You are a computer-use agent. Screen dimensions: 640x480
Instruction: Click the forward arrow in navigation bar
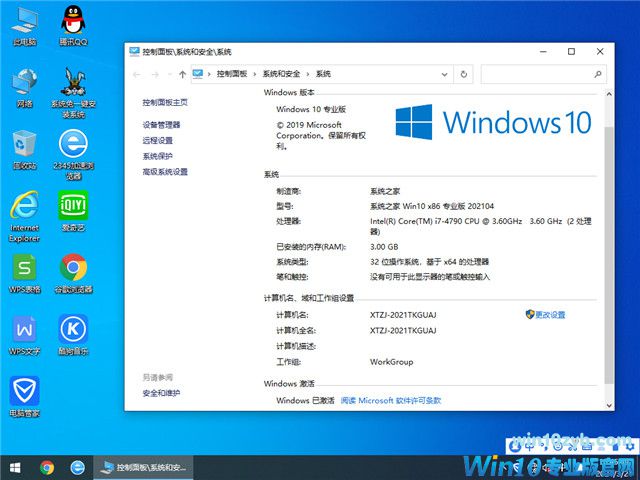point(155,74)
